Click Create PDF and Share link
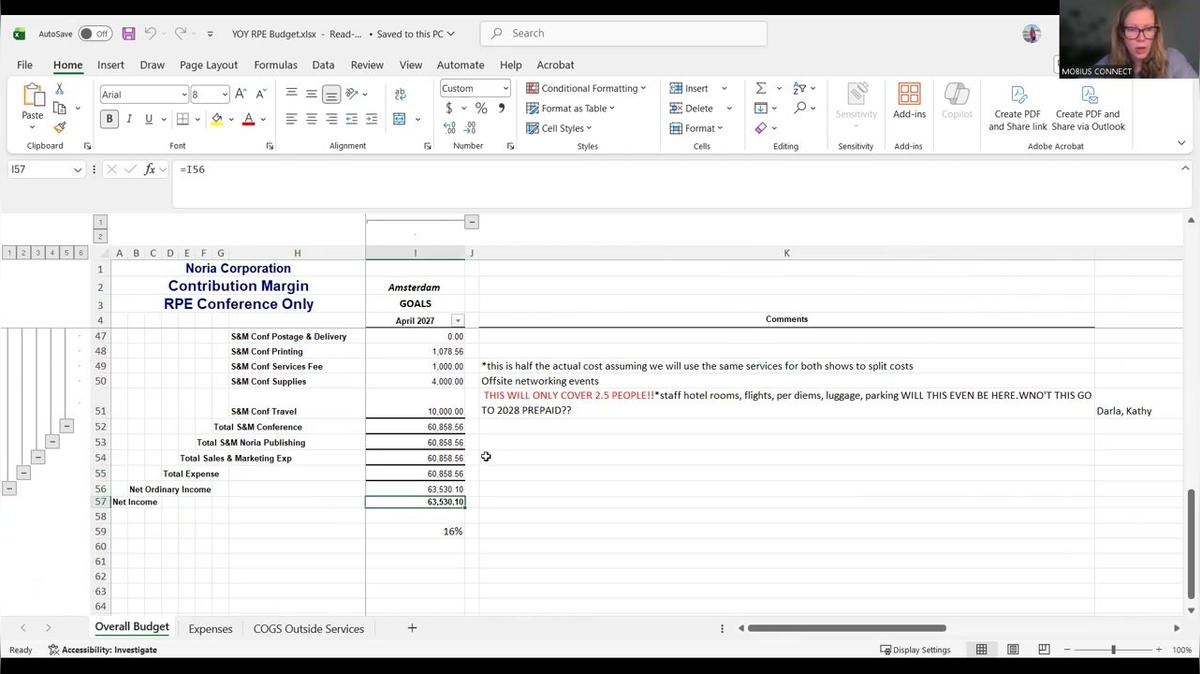This screenshot has width=1200, height=674. click(1017, 107)
